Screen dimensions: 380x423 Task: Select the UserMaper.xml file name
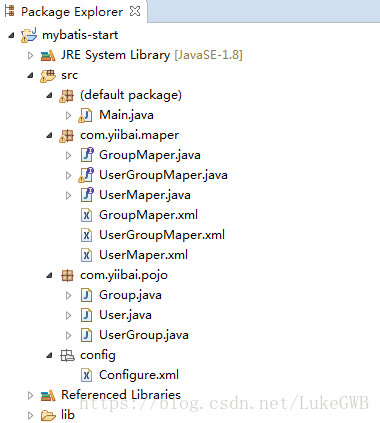coord(143,255)
